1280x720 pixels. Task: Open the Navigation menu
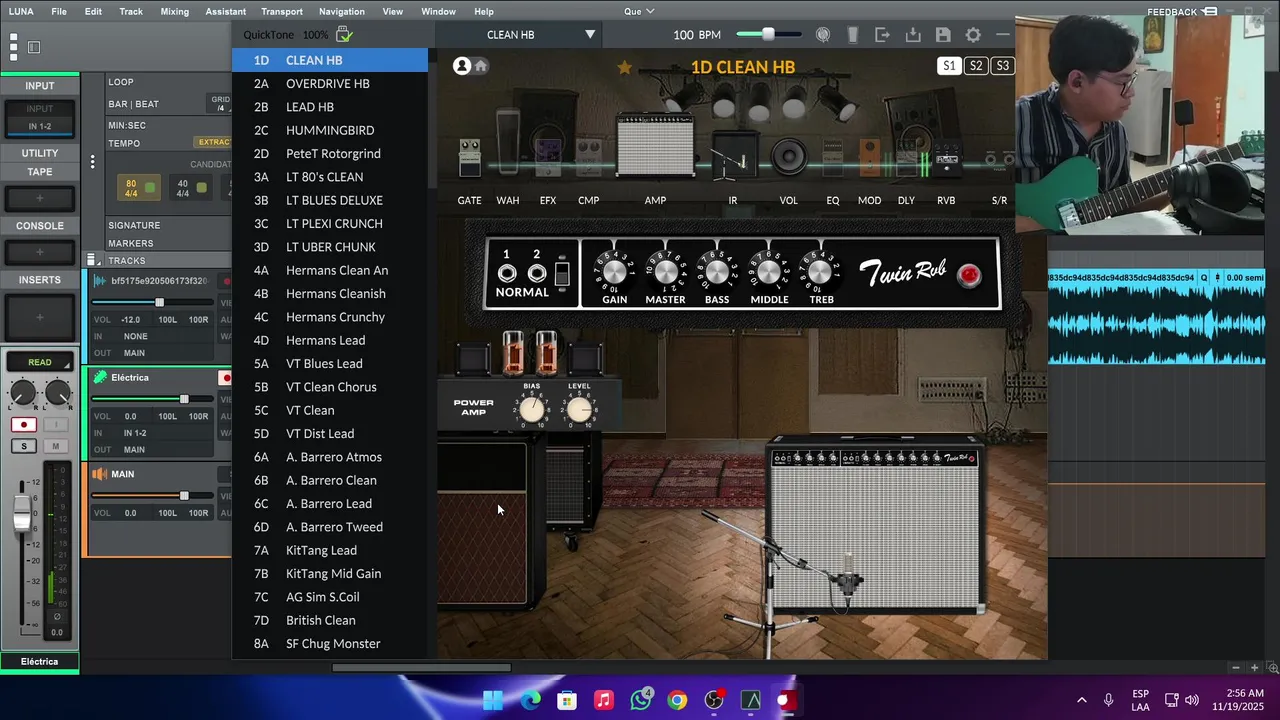coord(342,11)
